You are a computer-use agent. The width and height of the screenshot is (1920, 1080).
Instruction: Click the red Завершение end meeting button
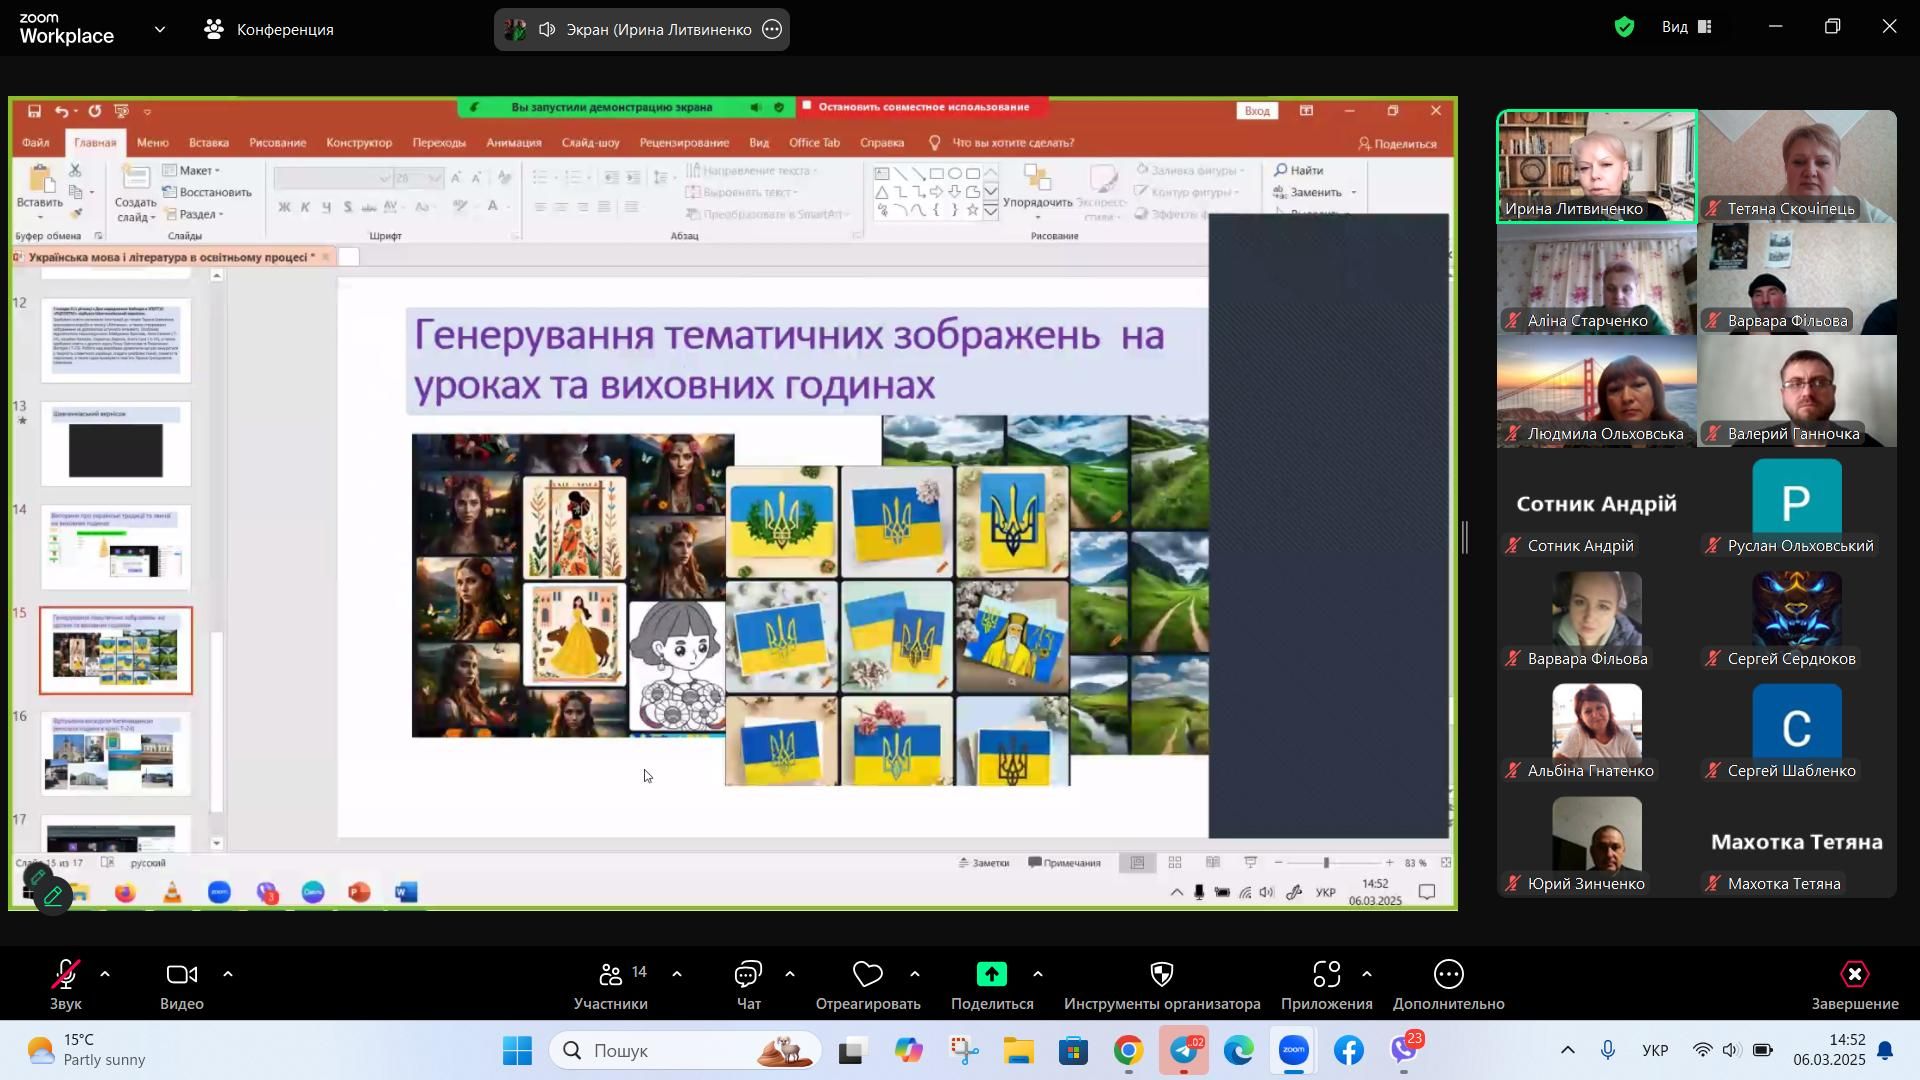pyautogui.click(x=1854, y=985)
